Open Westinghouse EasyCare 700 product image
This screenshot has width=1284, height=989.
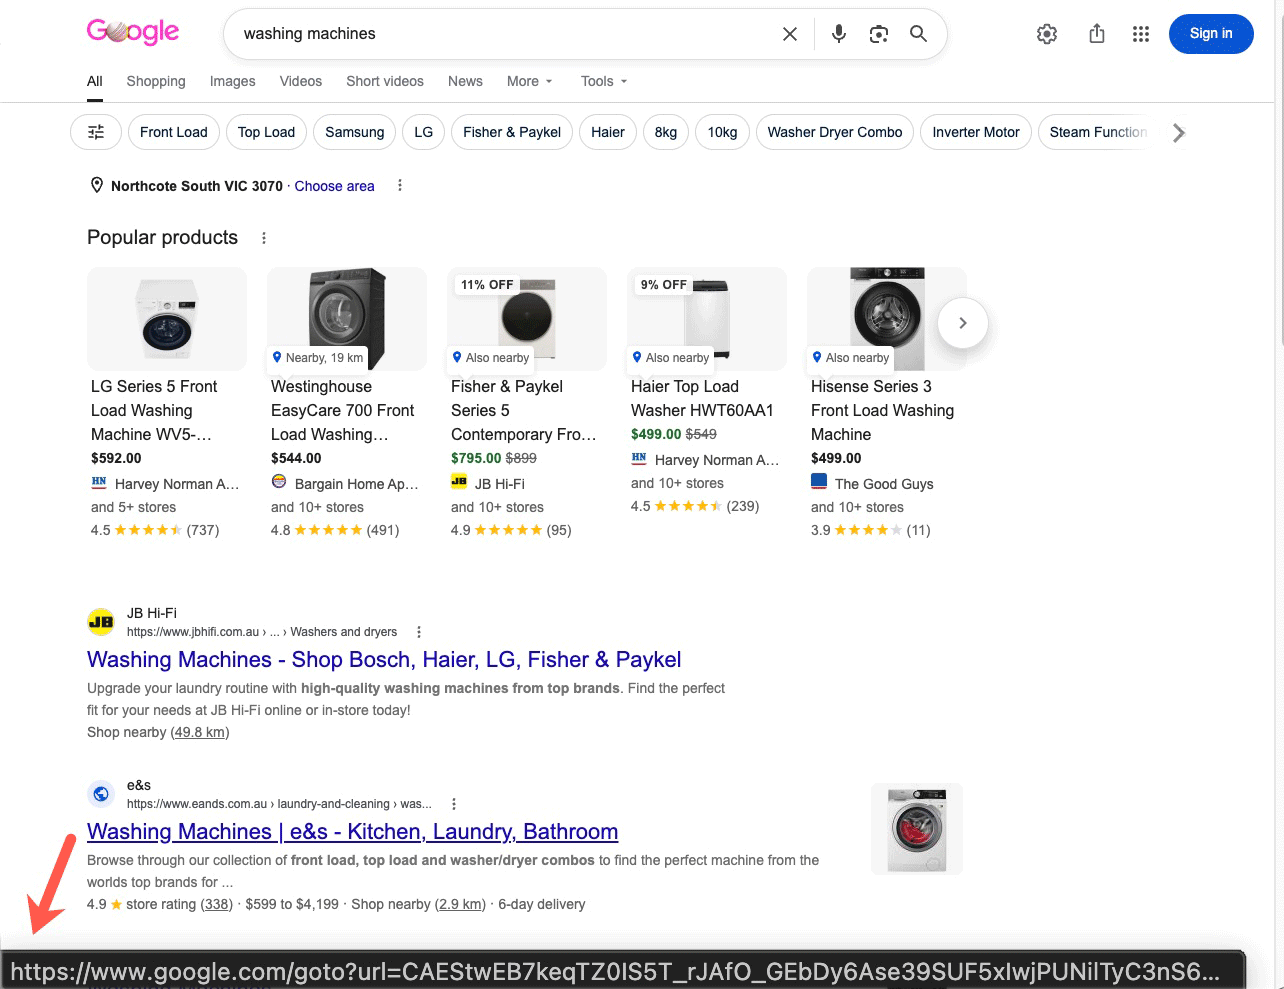pyautogui.click(x=347, y=319)
